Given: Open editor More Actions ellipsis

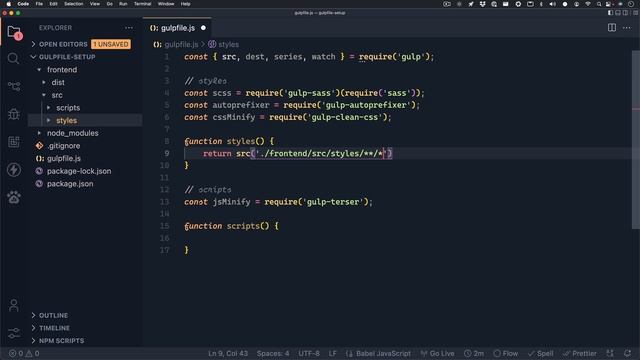Looking at the screenshot, I should [627, 28].
